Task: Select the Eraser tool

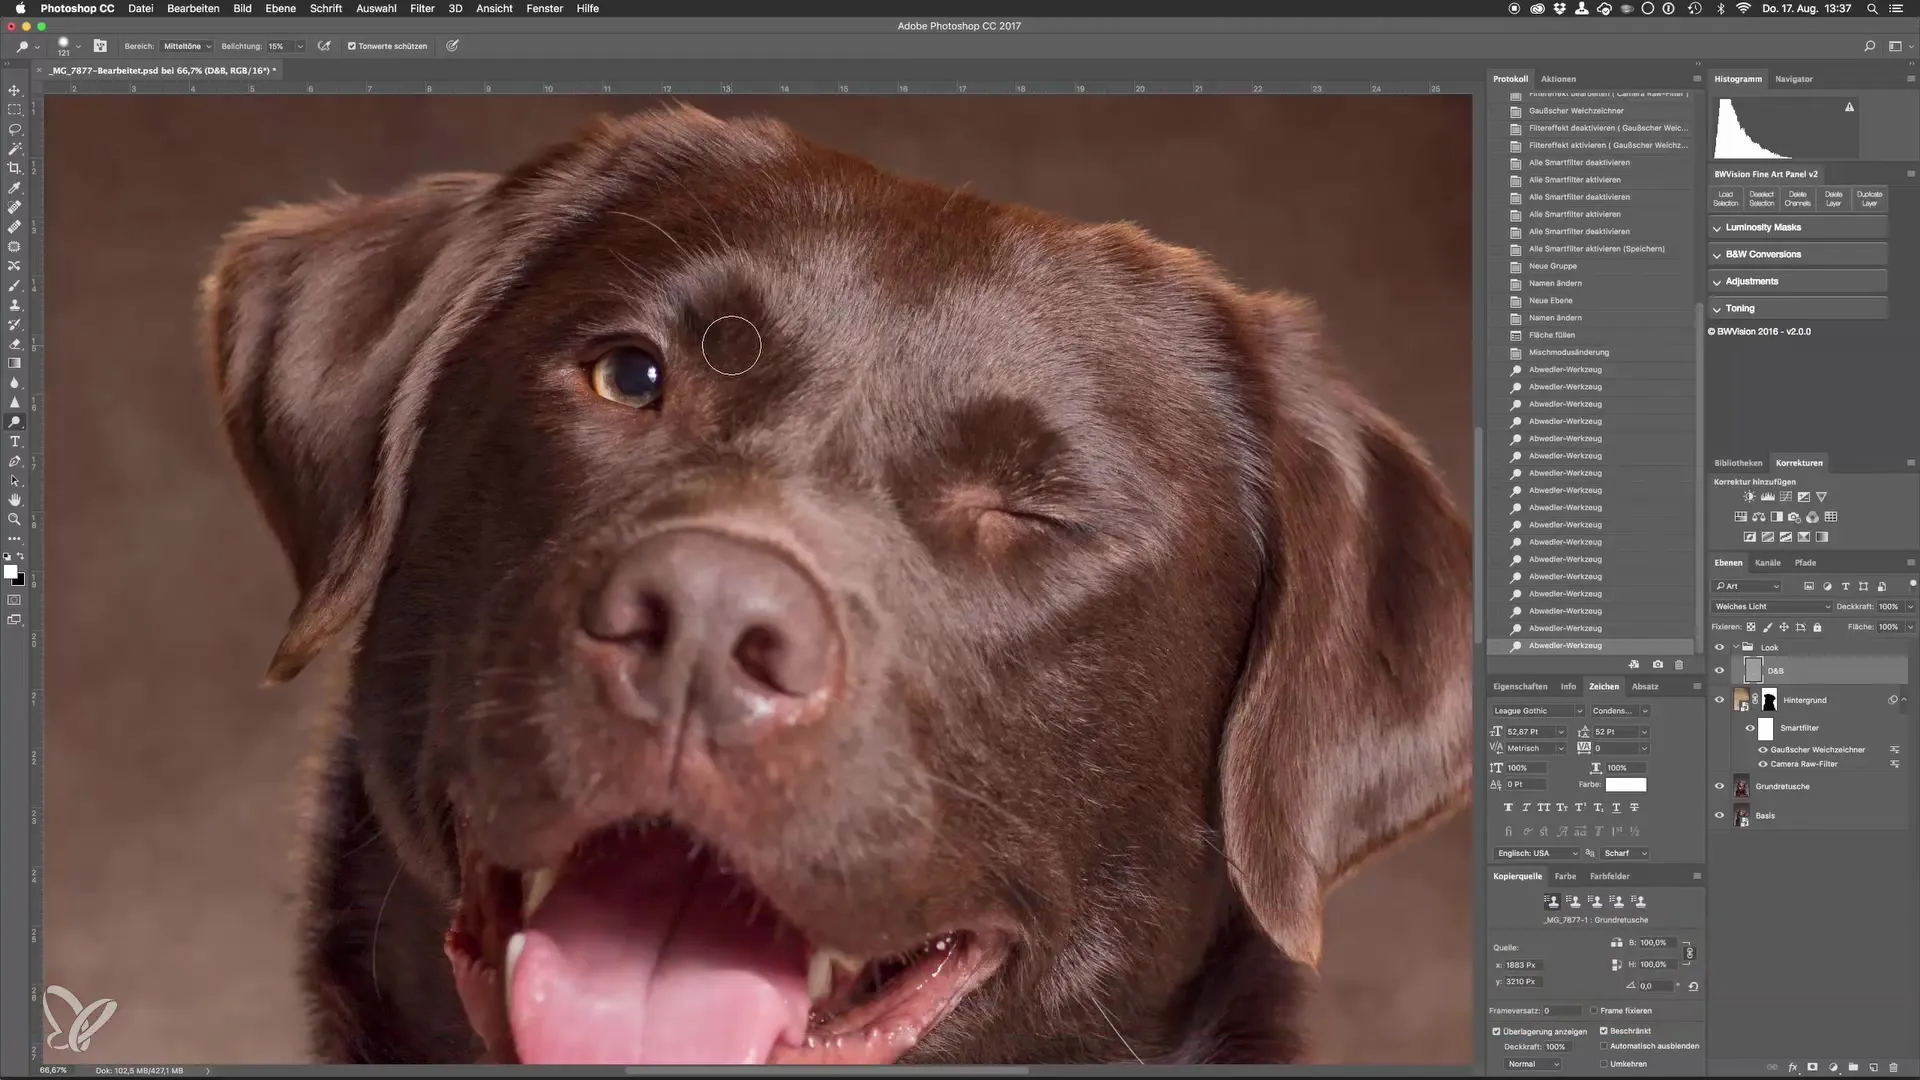Action: tap(14, 344)
